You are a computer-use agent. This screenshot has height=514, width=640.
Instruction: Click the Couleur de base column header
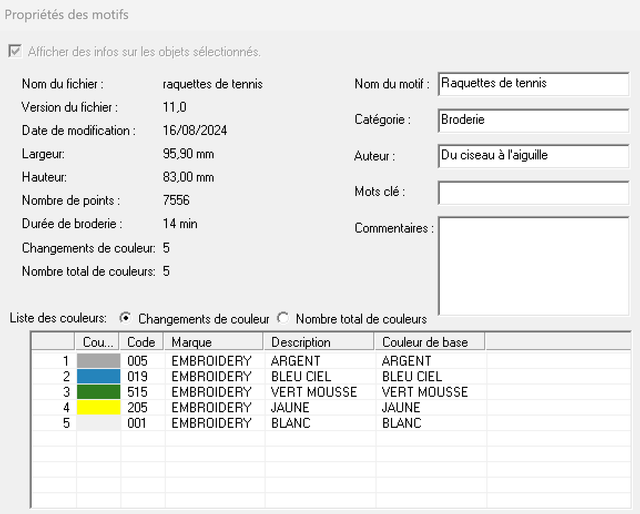click(x=429, y=342)
